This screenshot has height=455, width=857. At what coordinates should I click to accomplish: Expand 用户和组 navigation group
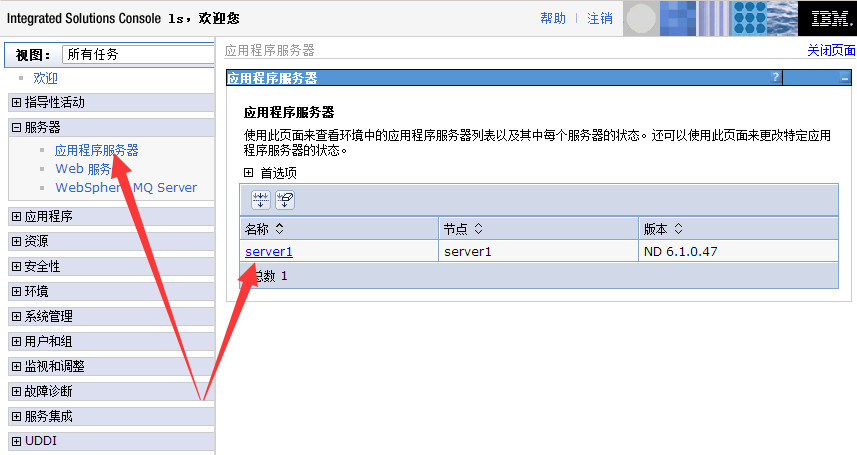16,341
